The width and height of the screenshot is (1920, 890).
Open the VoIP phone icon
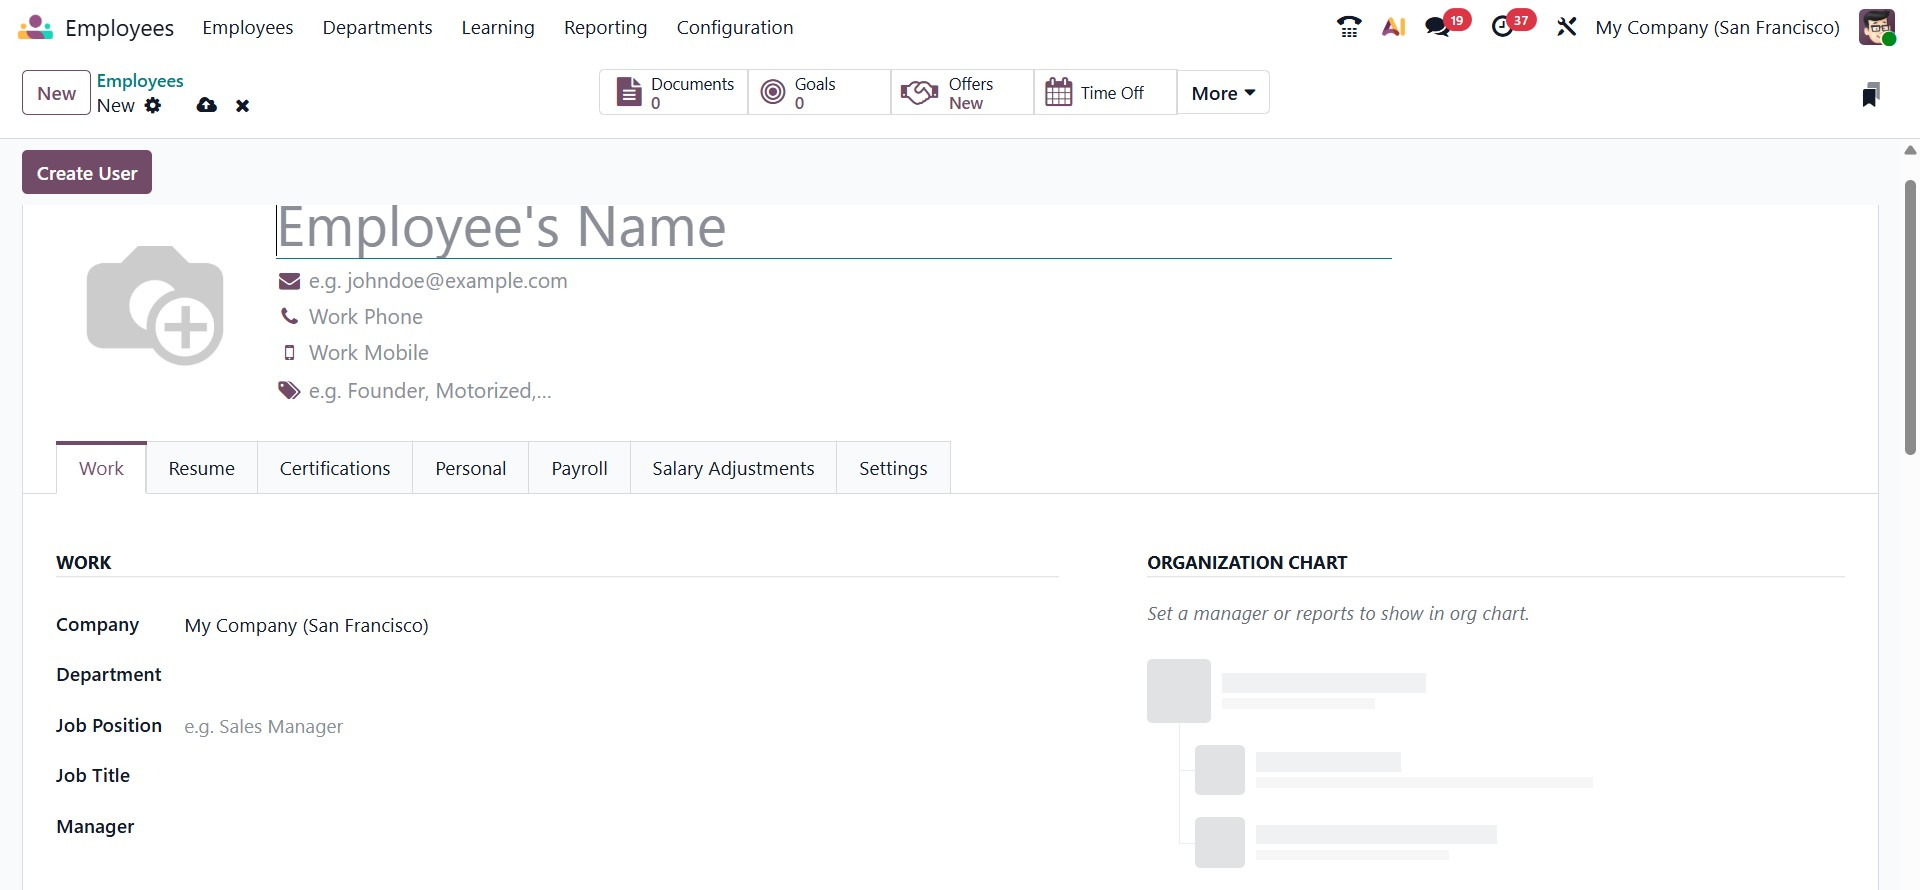pyautogui.click(x=1349, y=27)
